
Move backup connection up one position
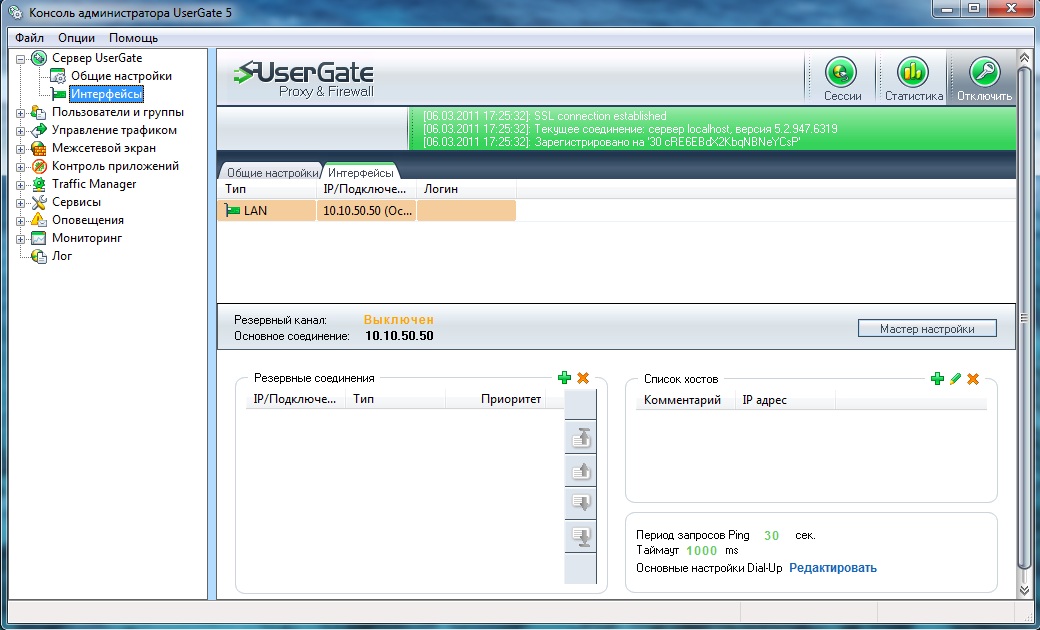pyautogui.click(x=581, y=471)
